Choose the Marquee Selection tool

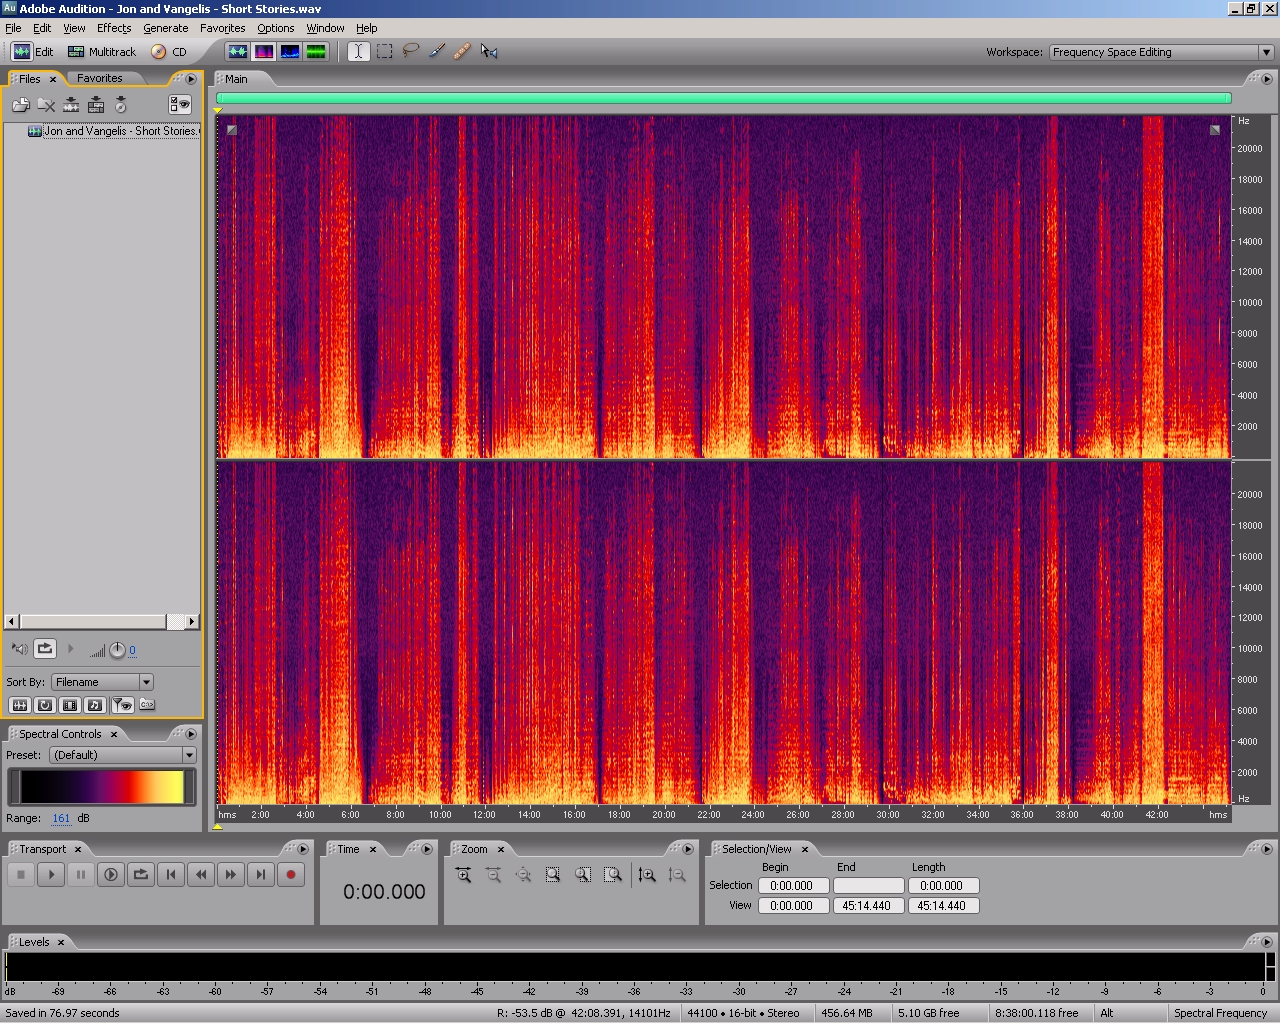click(x=384, y=51)
